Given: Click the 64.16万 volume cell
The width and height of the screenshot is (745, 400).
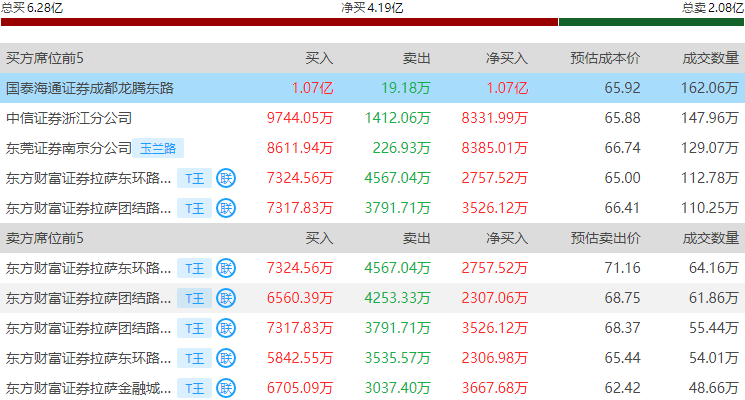Looking at the screenshot, I should (714, 268).
